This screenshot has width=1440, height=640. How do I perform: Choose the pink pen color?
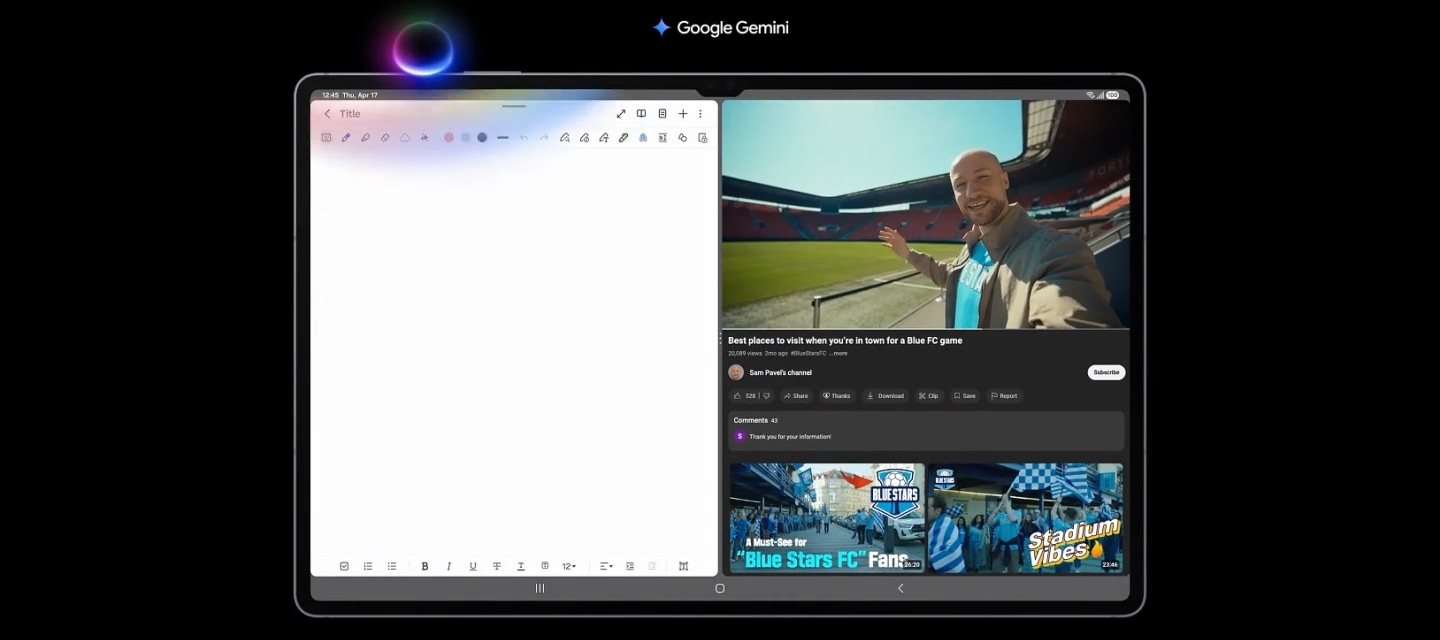pos(449,138)
